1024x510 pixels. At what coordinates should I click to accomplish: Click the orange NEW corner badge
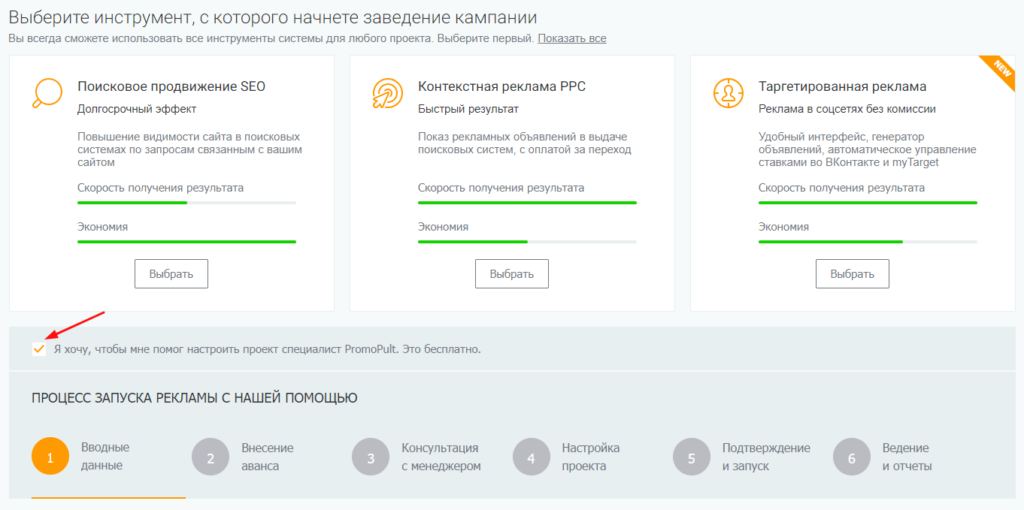(x=1003, y=67)
